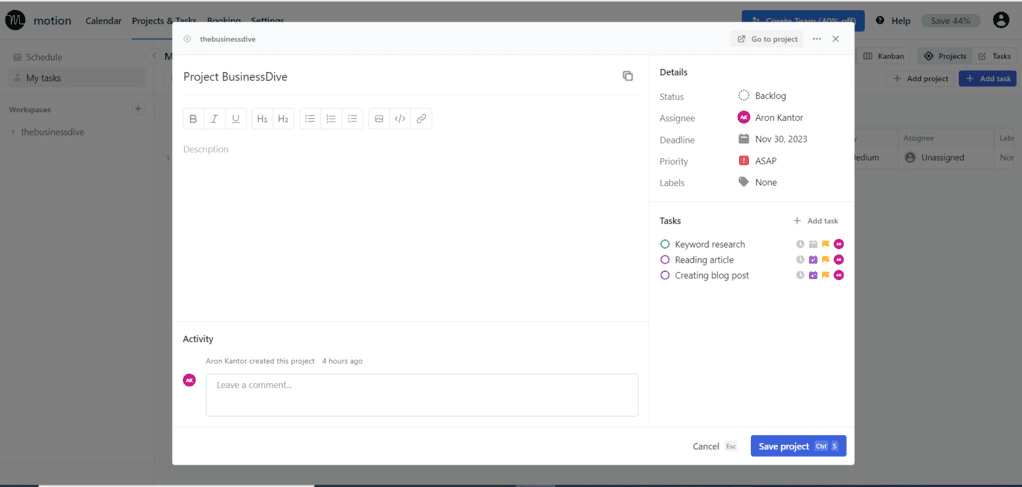Open the Assignee dropdown showing Aron Kantor

coord(770,117)
